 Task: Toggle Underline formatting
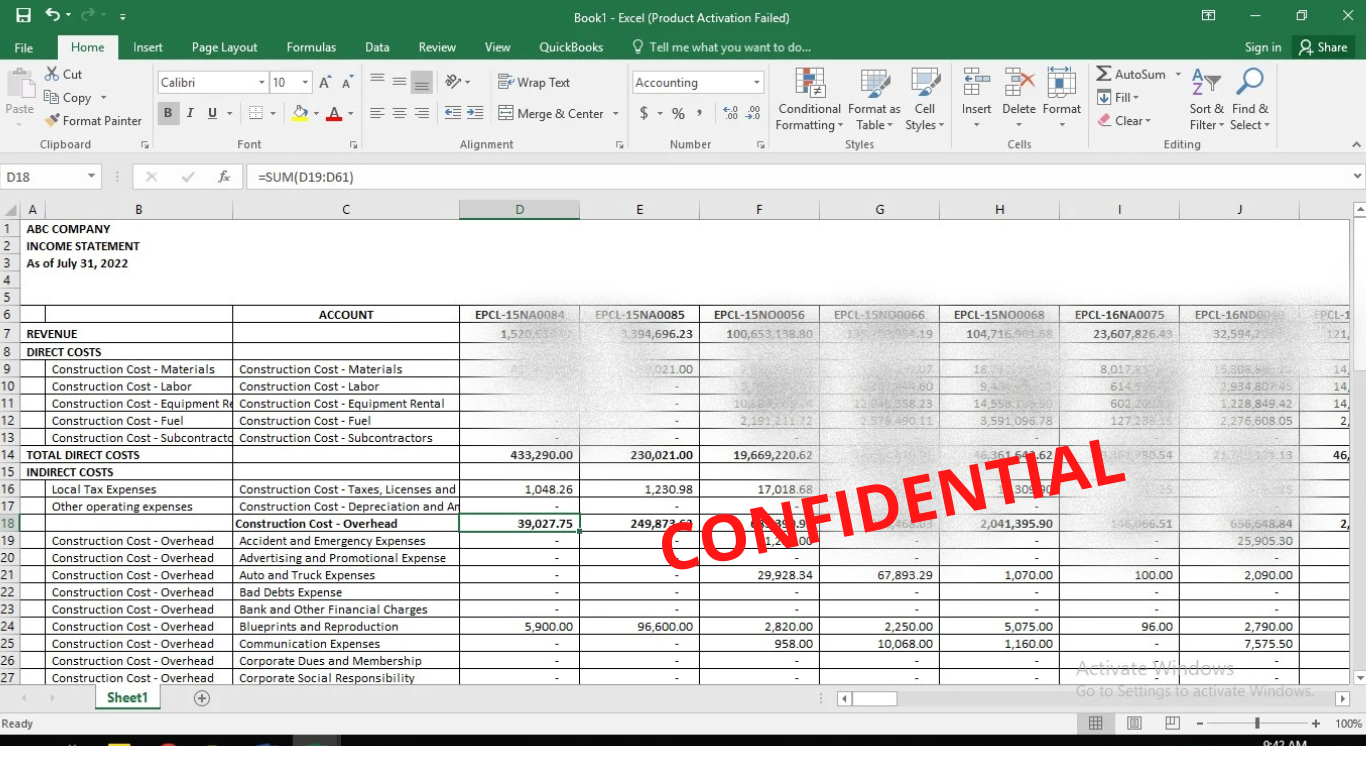[212, 113]
